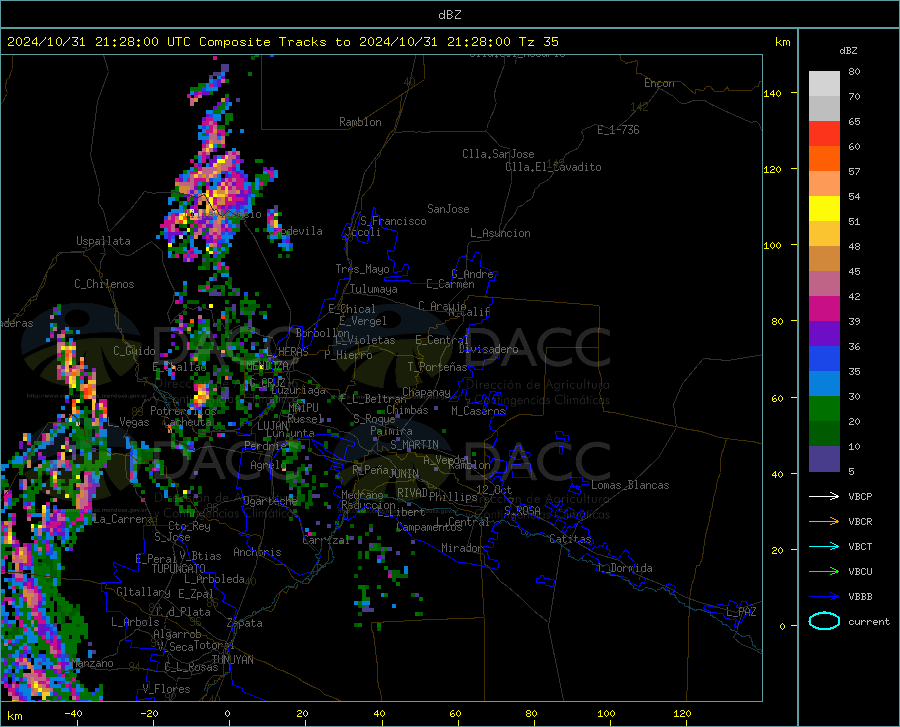
Task: Click the orange 57 dBZ legend swatch
Action: click(x=824, y=159)
